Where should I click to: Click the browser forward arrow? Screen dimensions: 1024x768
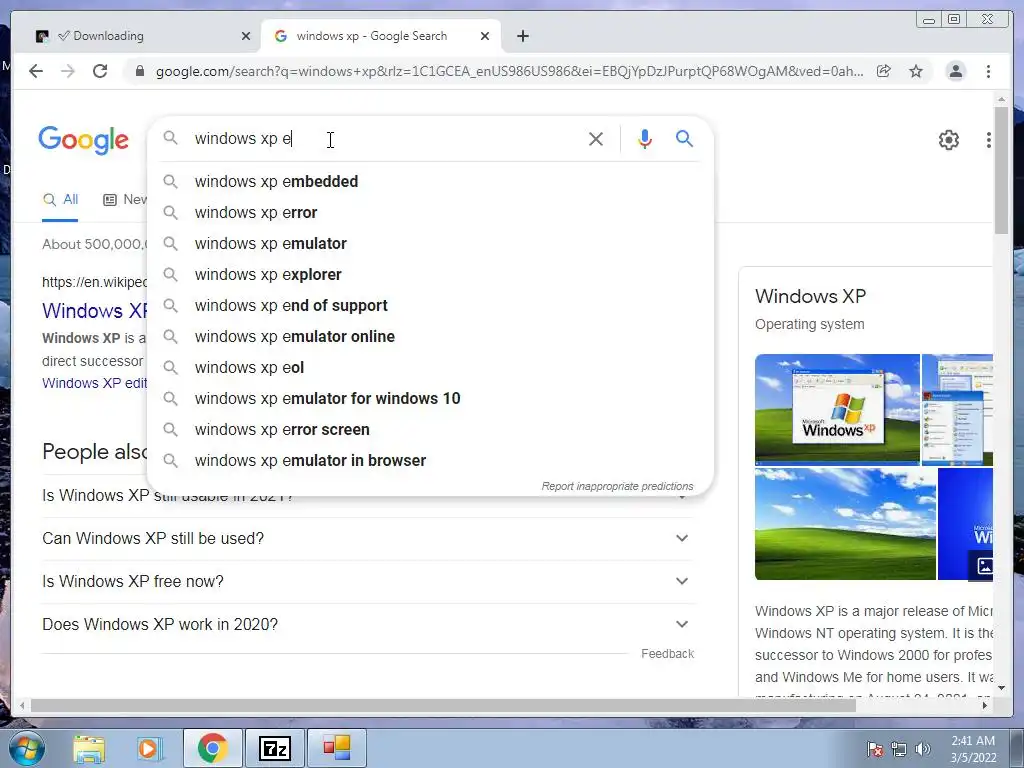[68, 71]
